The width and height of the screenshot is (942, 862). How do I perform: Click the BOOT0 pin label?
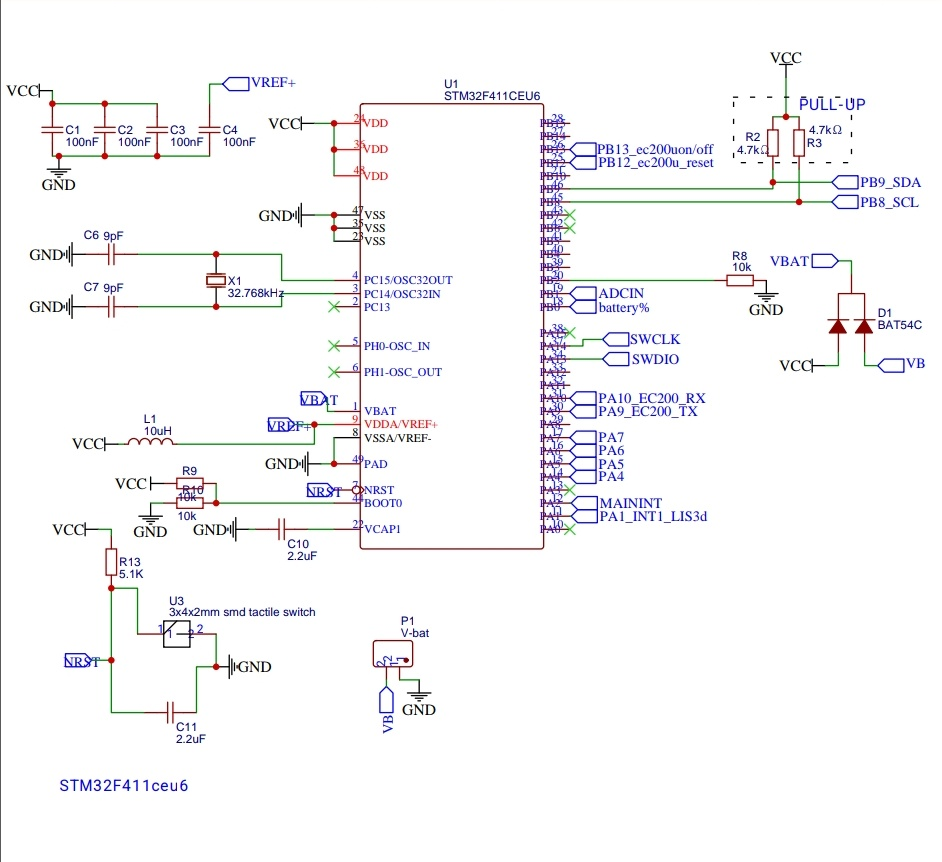tap(383, 503)
